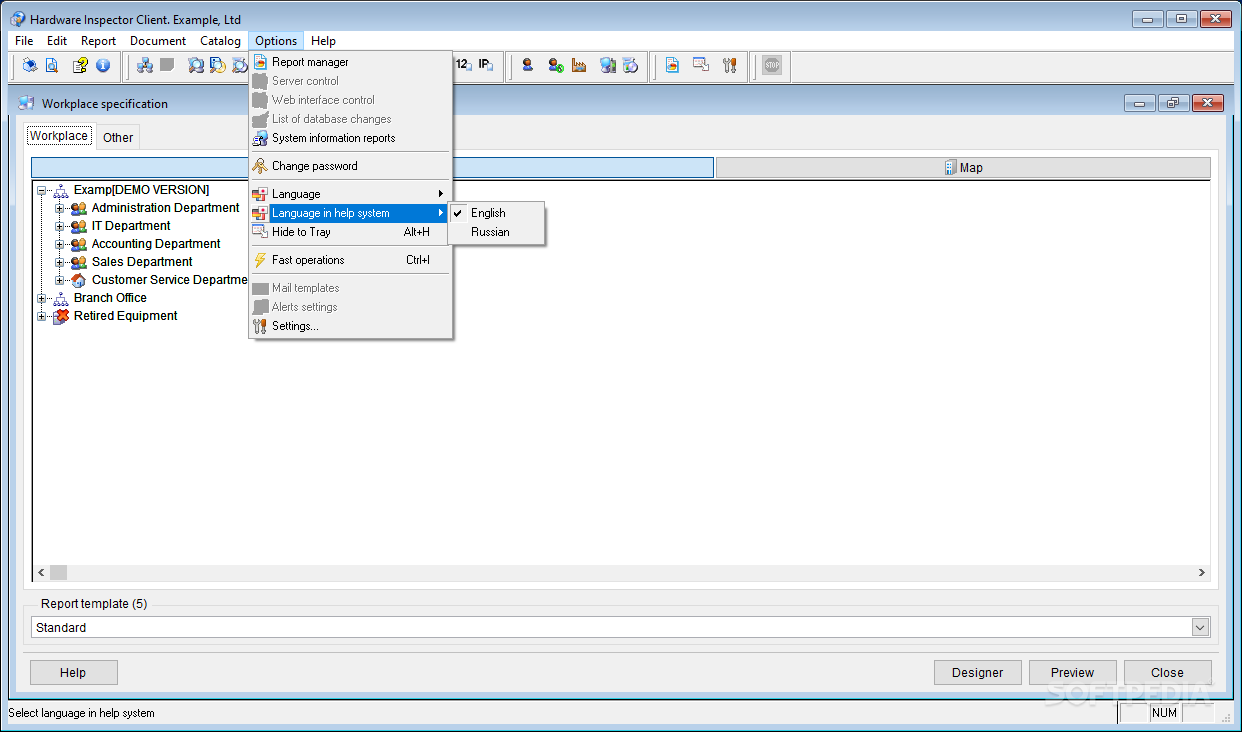Click the people icon beside IT Department
1242x732 pixels.
[x=79, y=226]
